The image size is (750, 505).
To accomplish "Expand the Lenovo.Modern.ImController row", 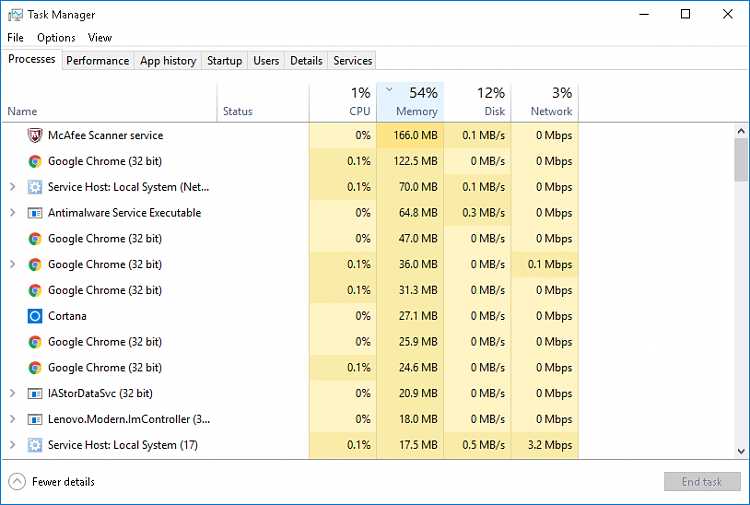I will coord(13,419).
